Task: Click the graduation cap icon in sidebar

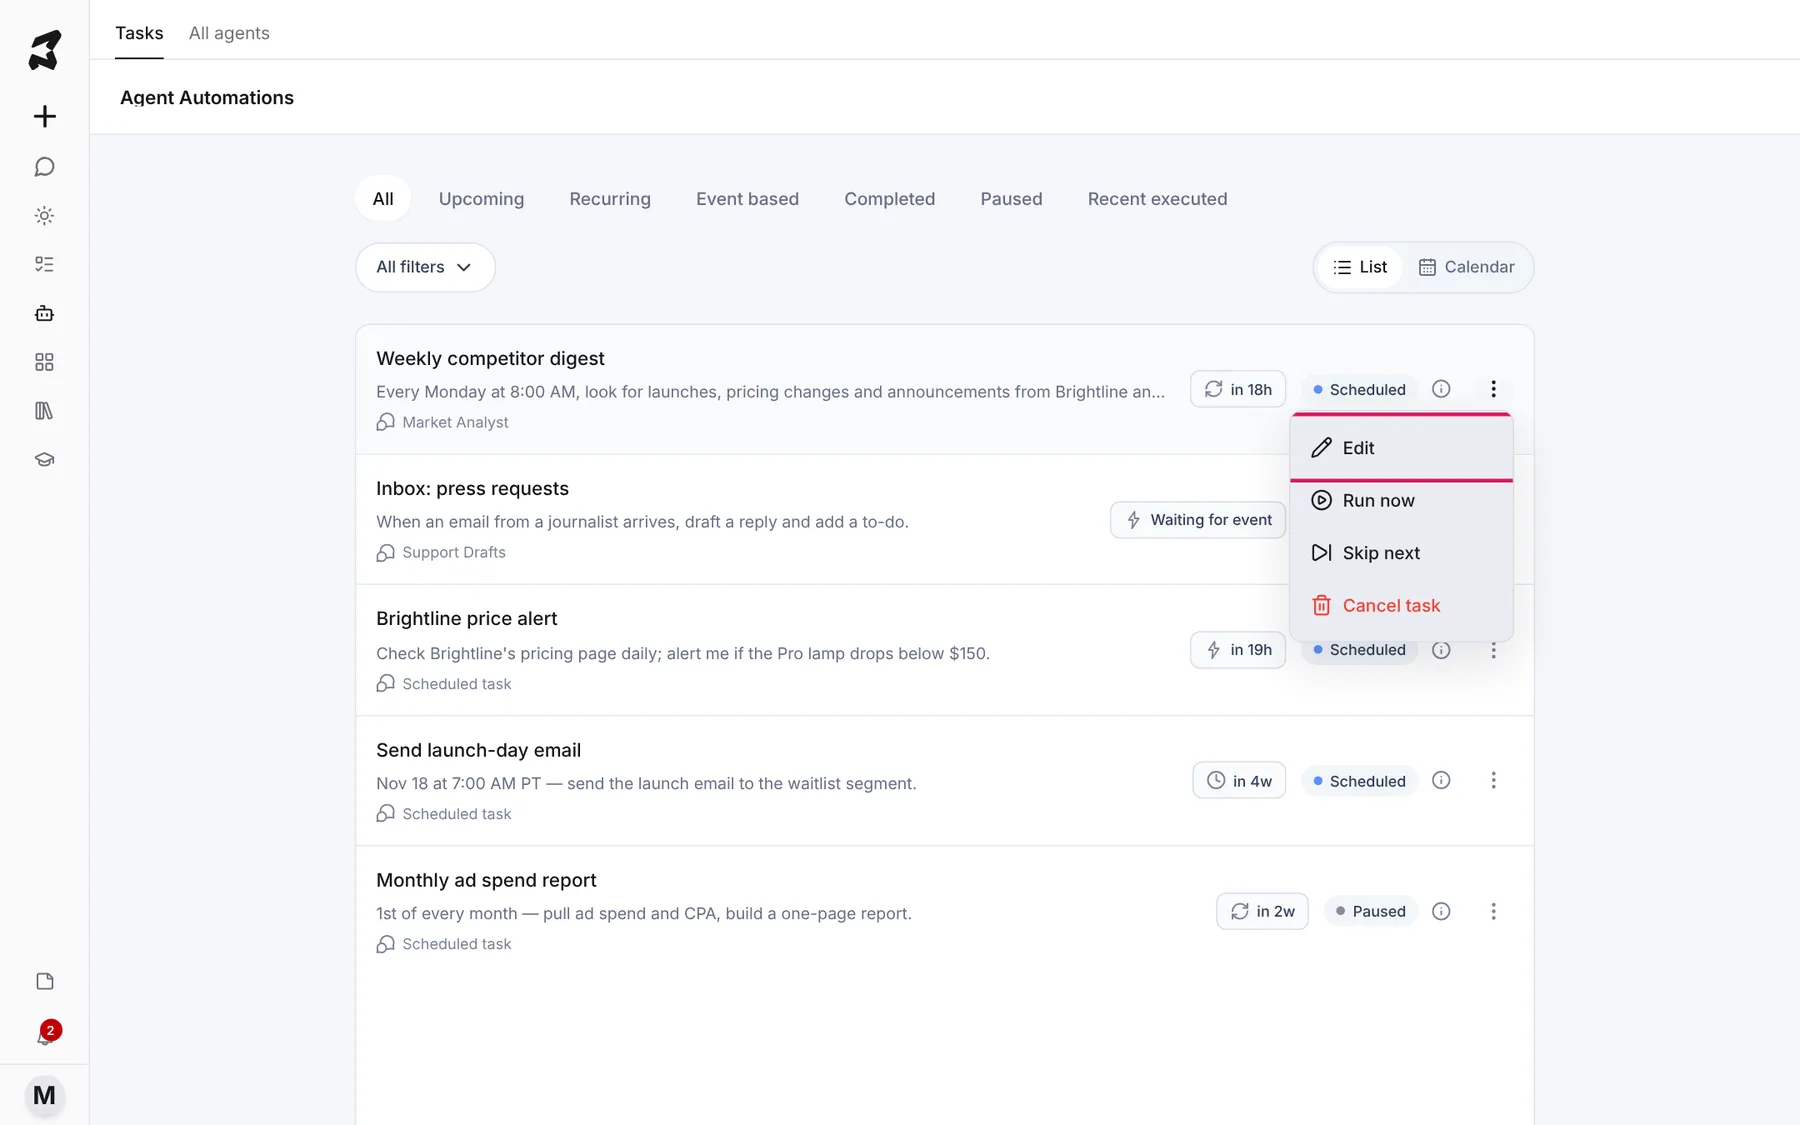Action: [44, 460]
